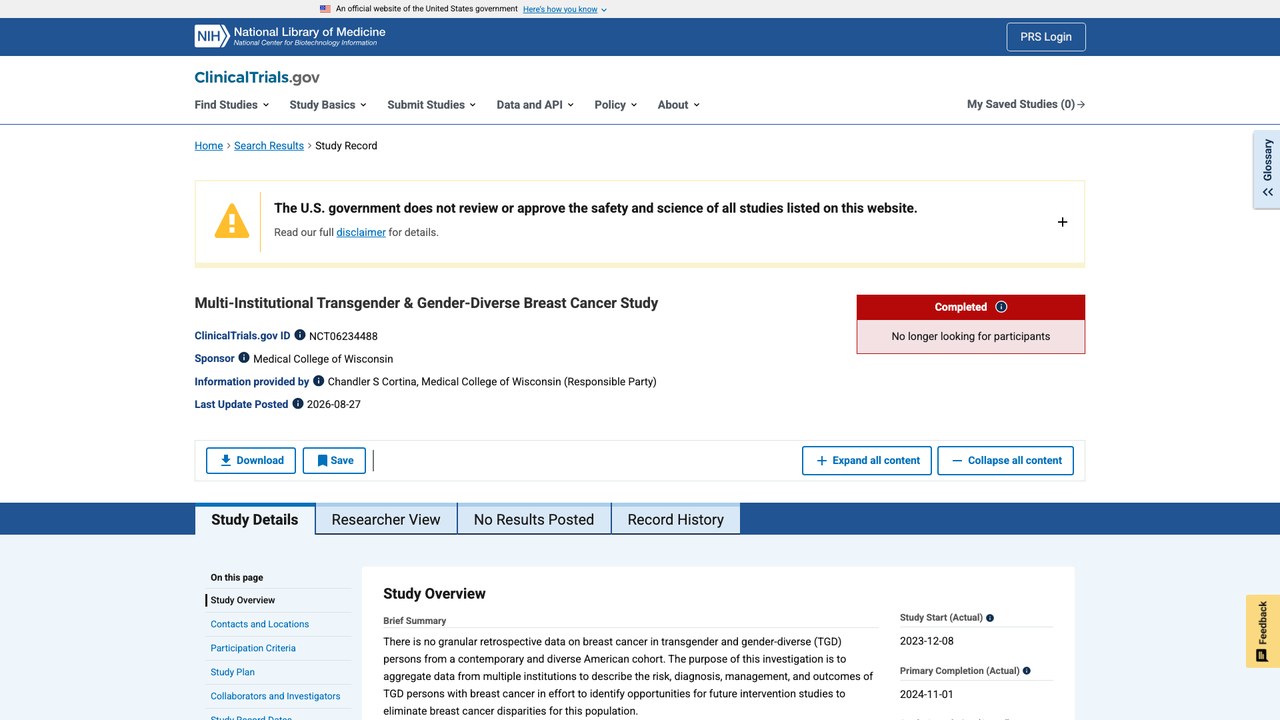The image size is (1280, 720).
Task: Open the Feedback side tab
Action: (x=1263, y=631)
